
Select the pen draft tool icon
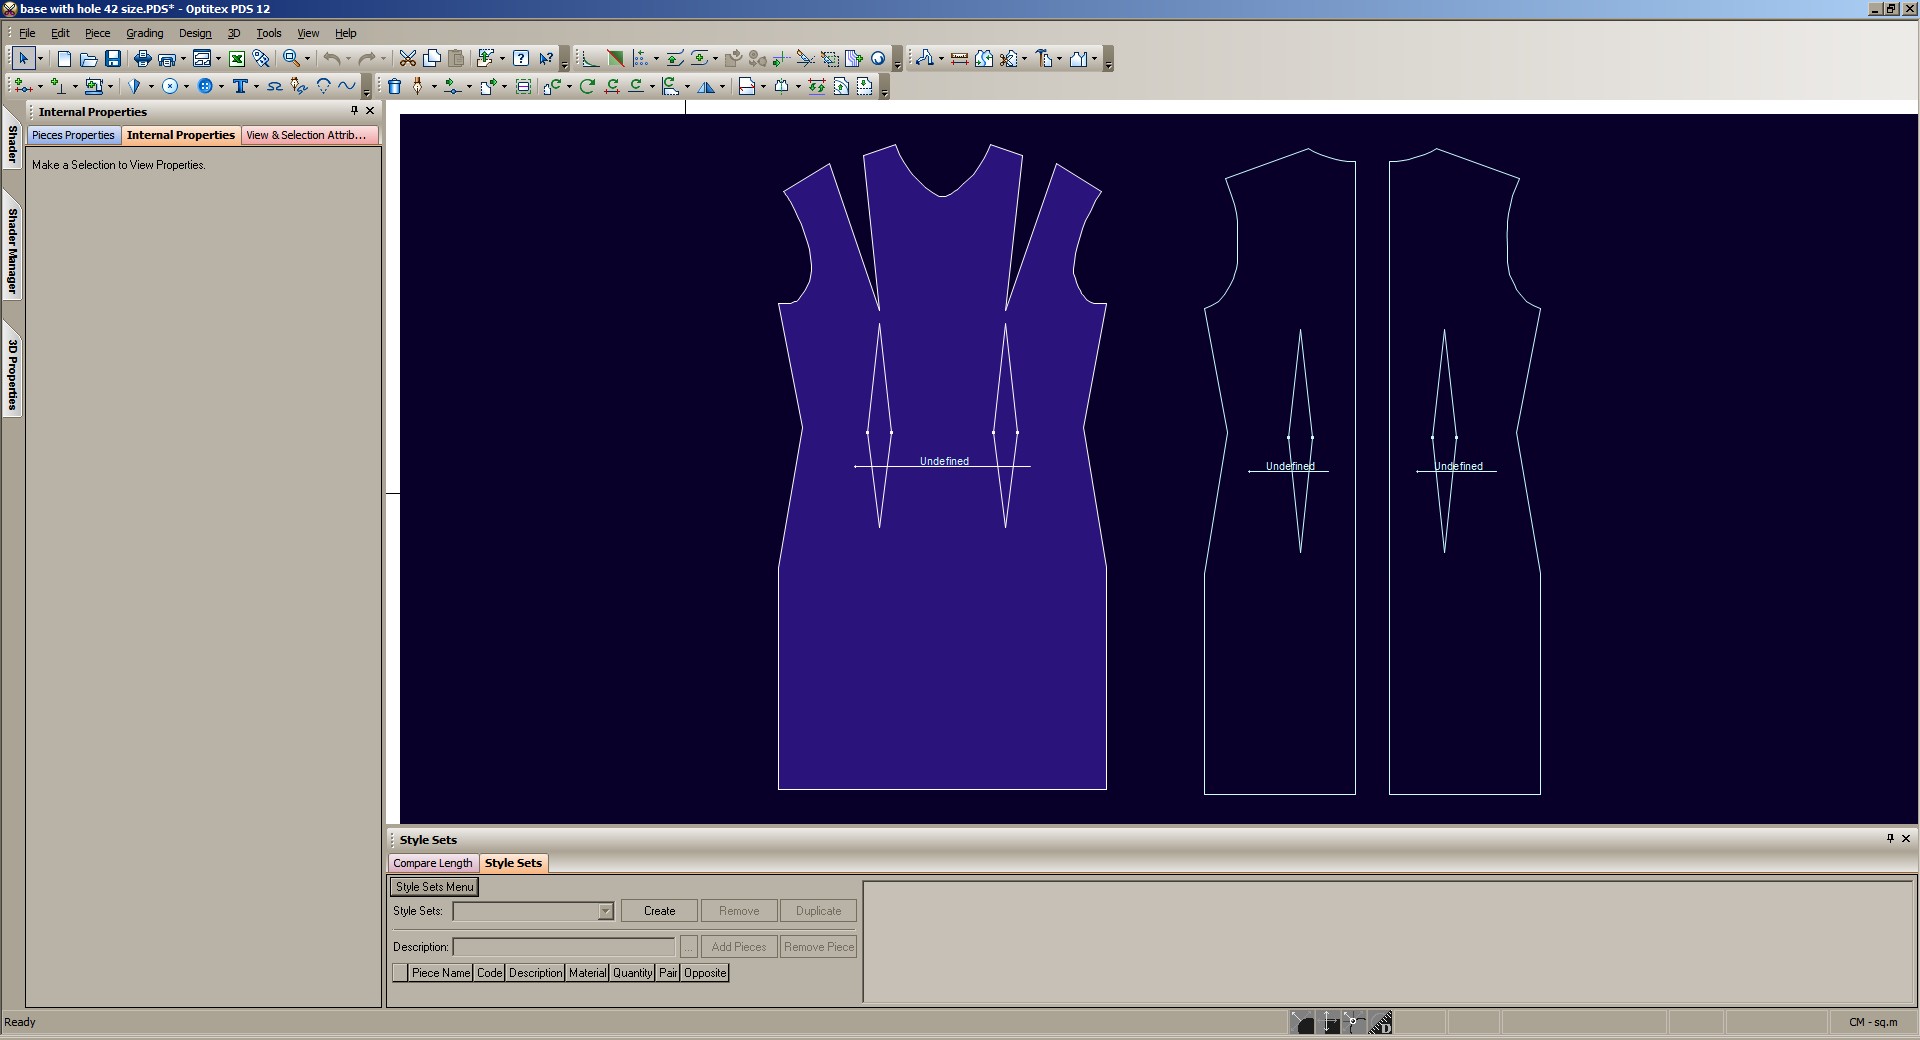(418, 86)
